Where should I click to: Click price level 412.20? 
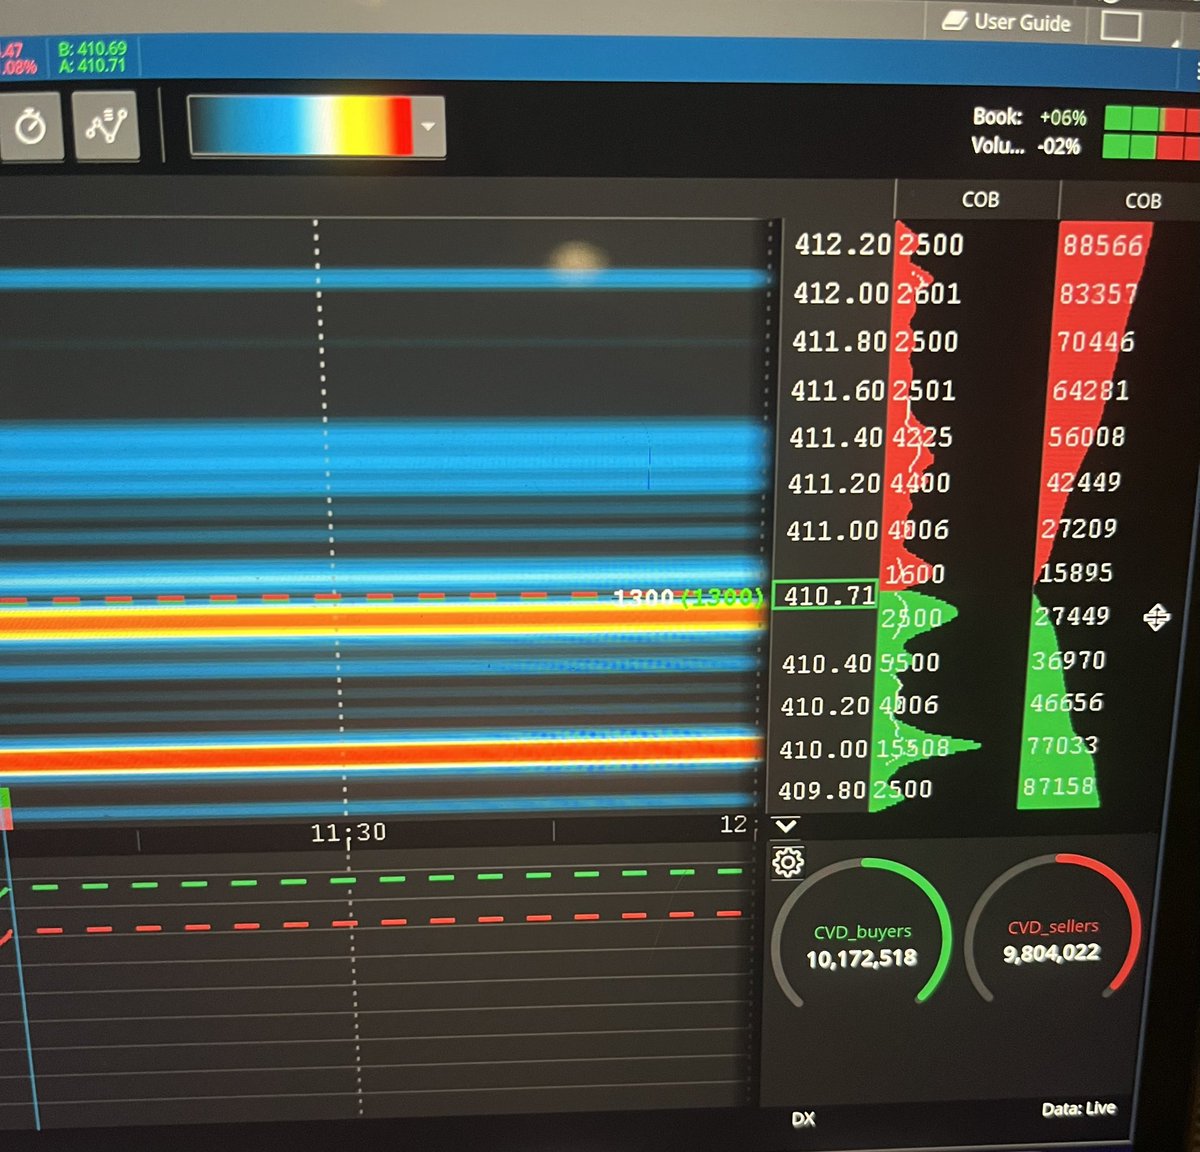843,245
